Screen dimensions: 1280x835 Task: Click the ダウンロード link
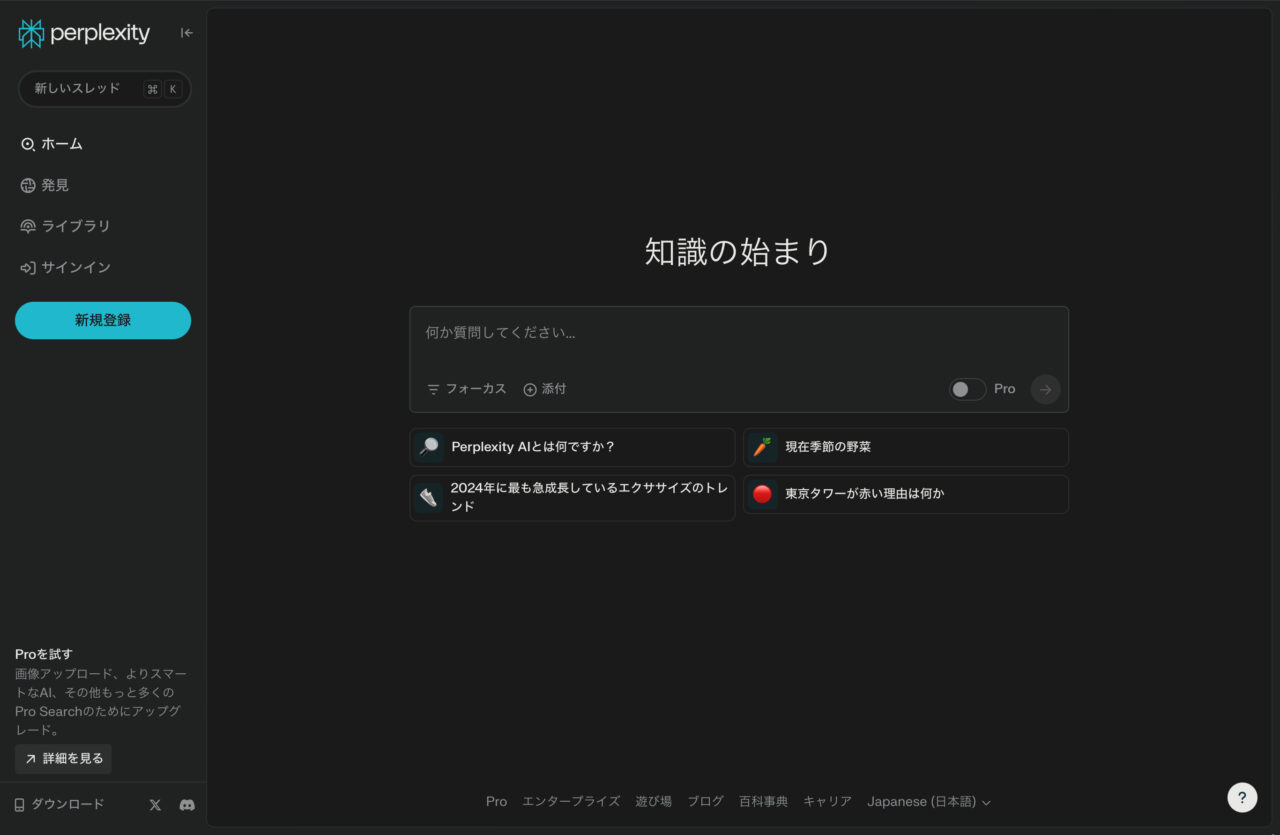coord(59,804)
